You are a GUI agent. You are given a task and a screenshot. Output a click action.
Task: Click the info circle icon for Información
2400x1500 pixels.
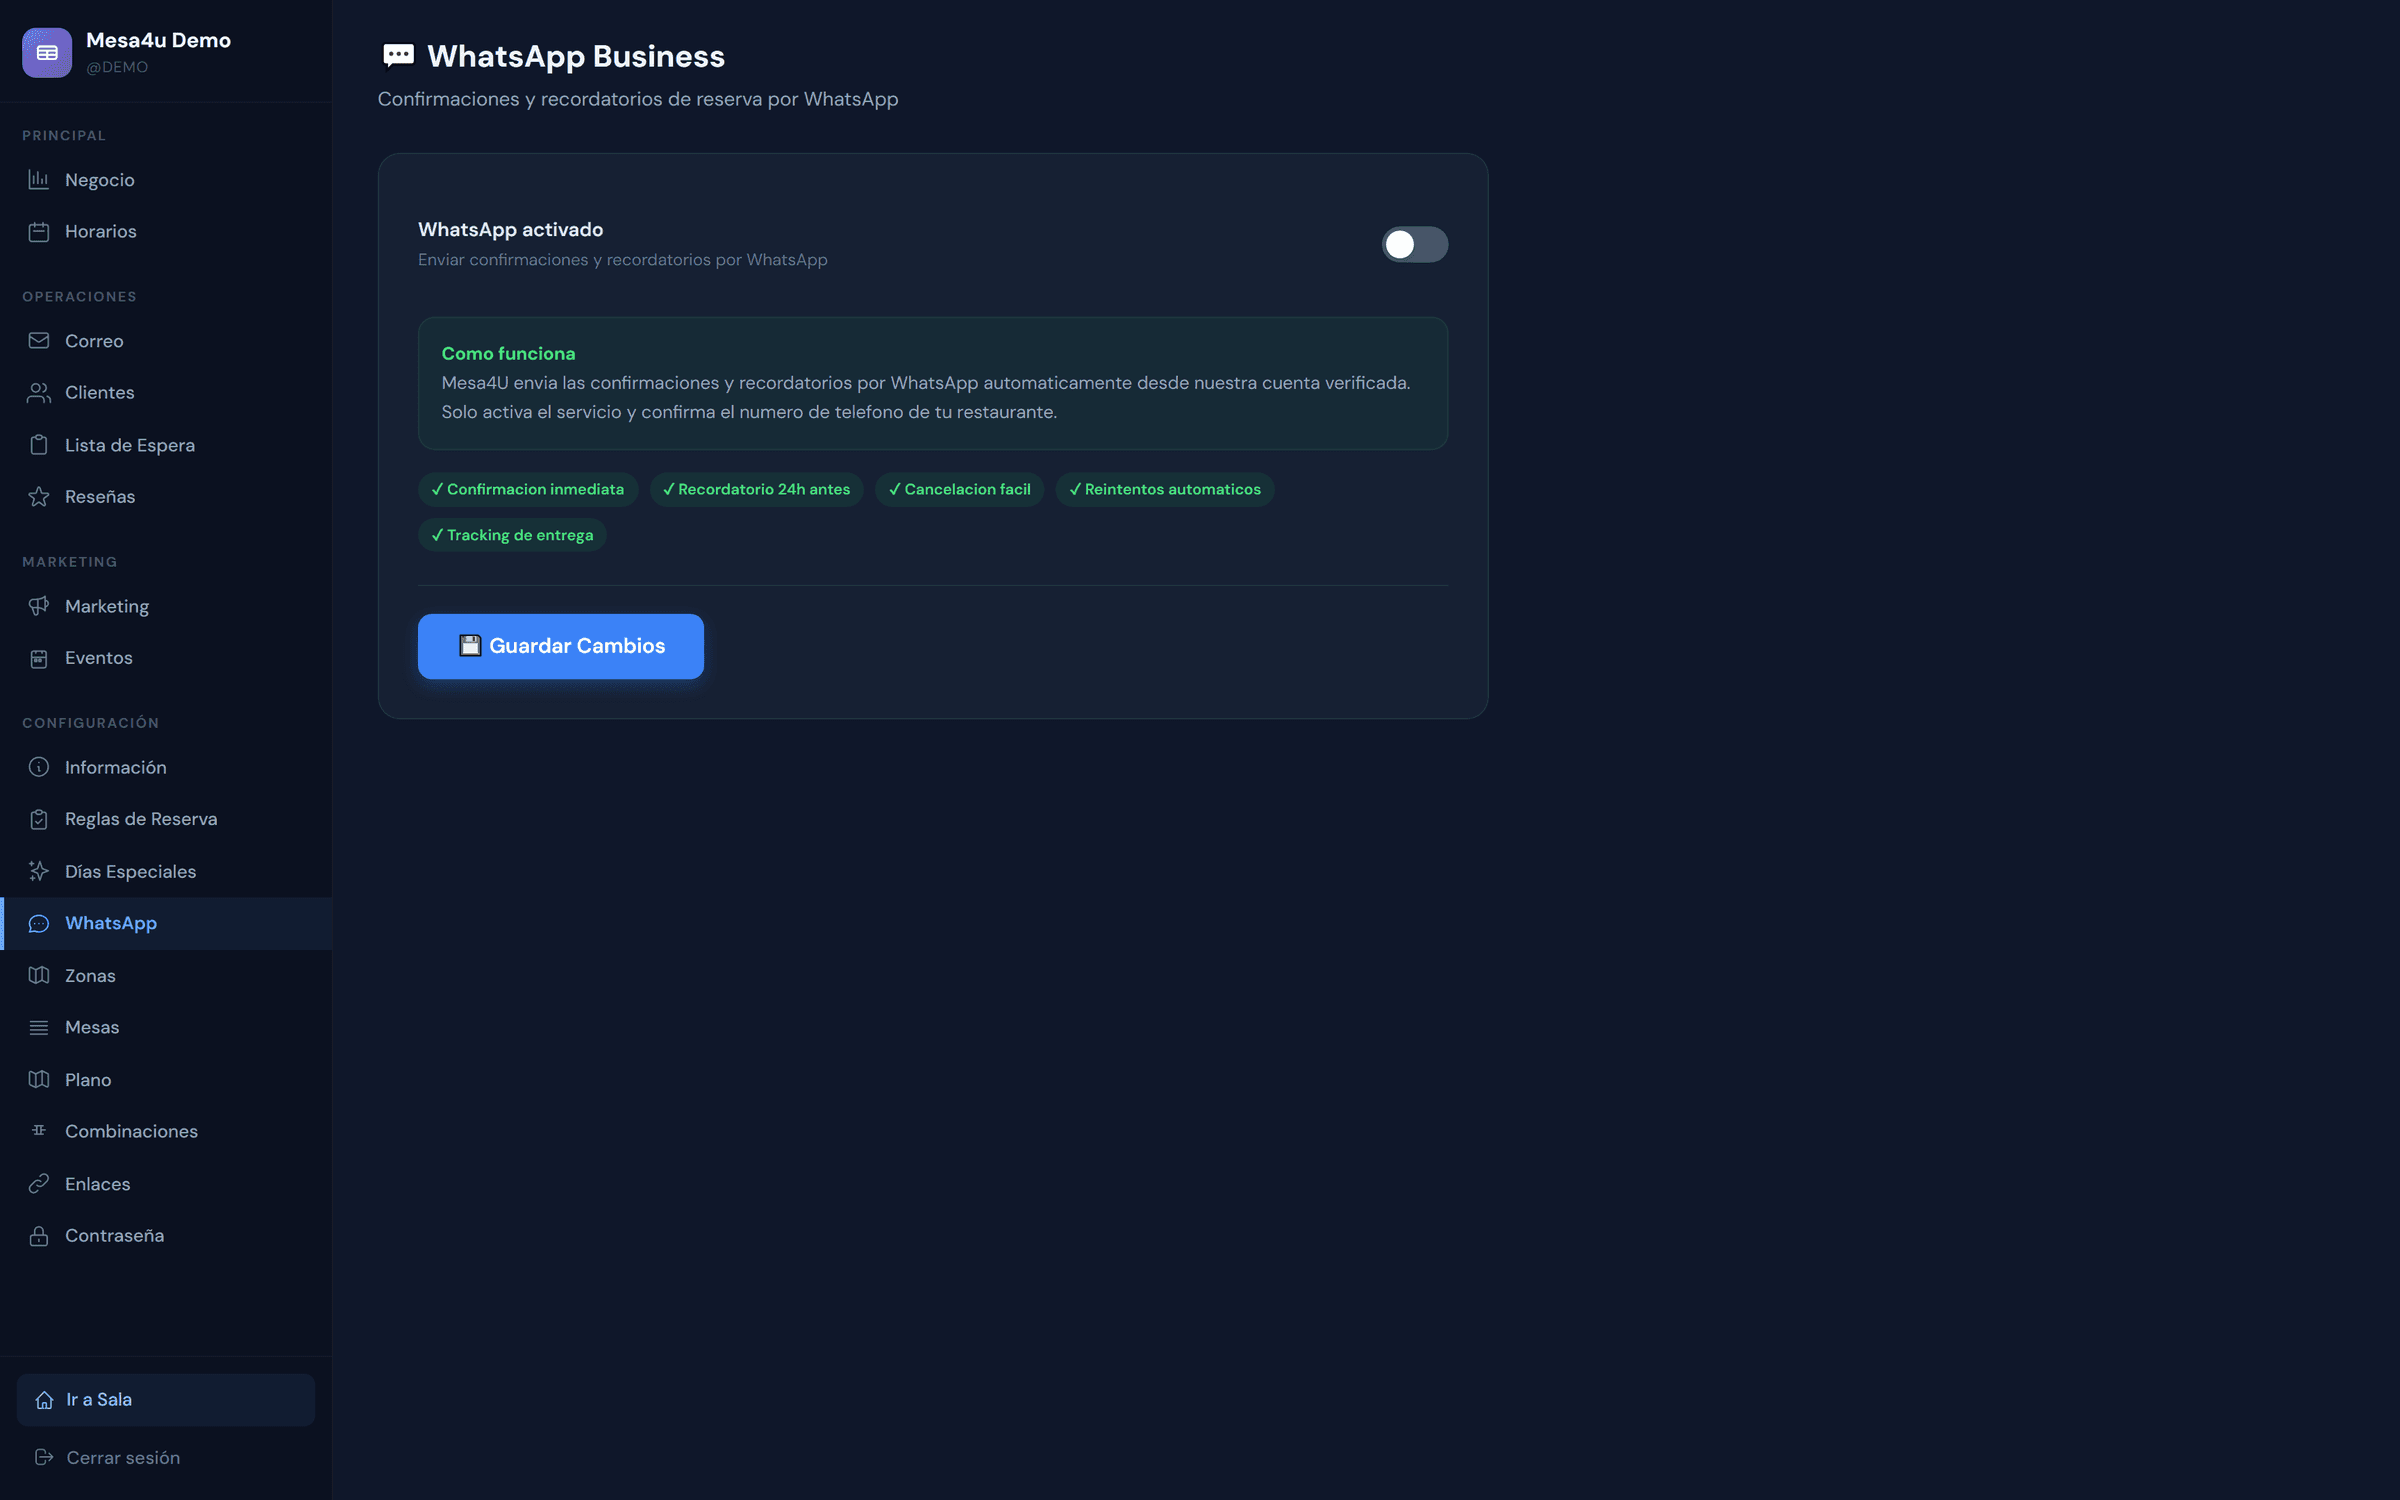tap(39, 767)
